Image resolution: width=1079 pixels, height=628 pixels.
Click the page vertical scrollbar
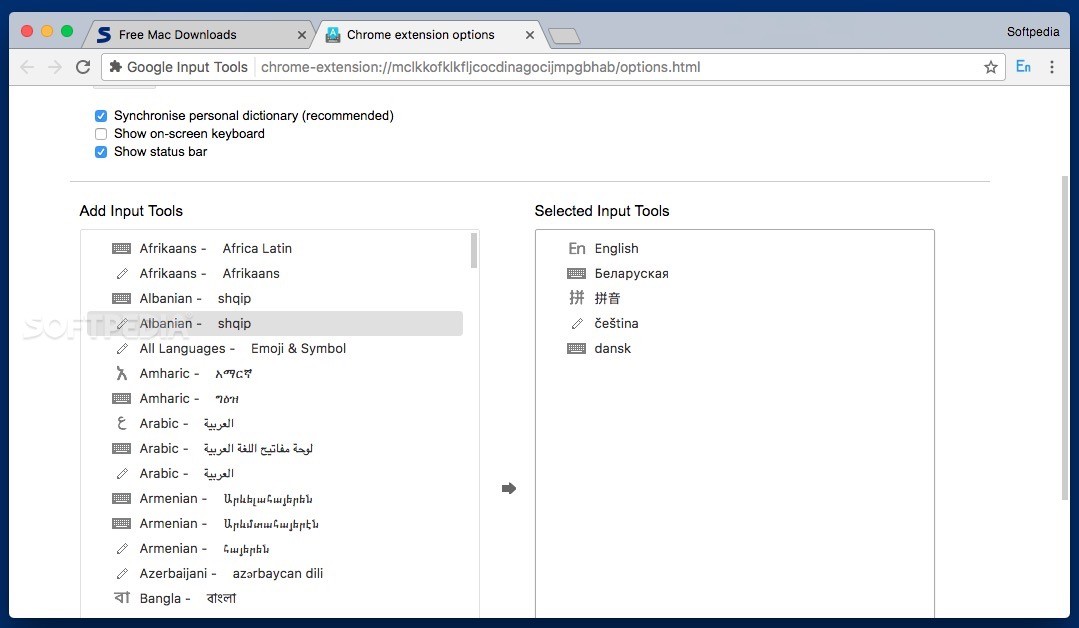click(1065, 337)
